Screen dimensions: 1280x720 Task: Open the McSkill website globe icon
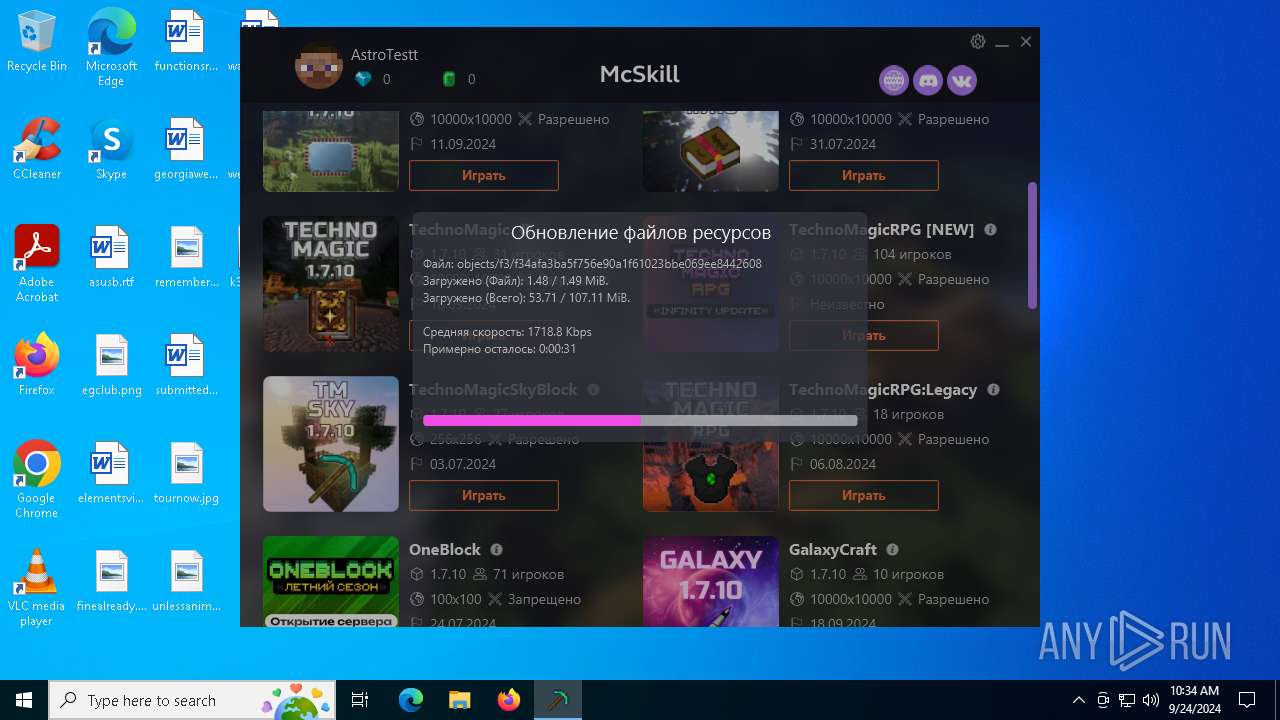894,81
